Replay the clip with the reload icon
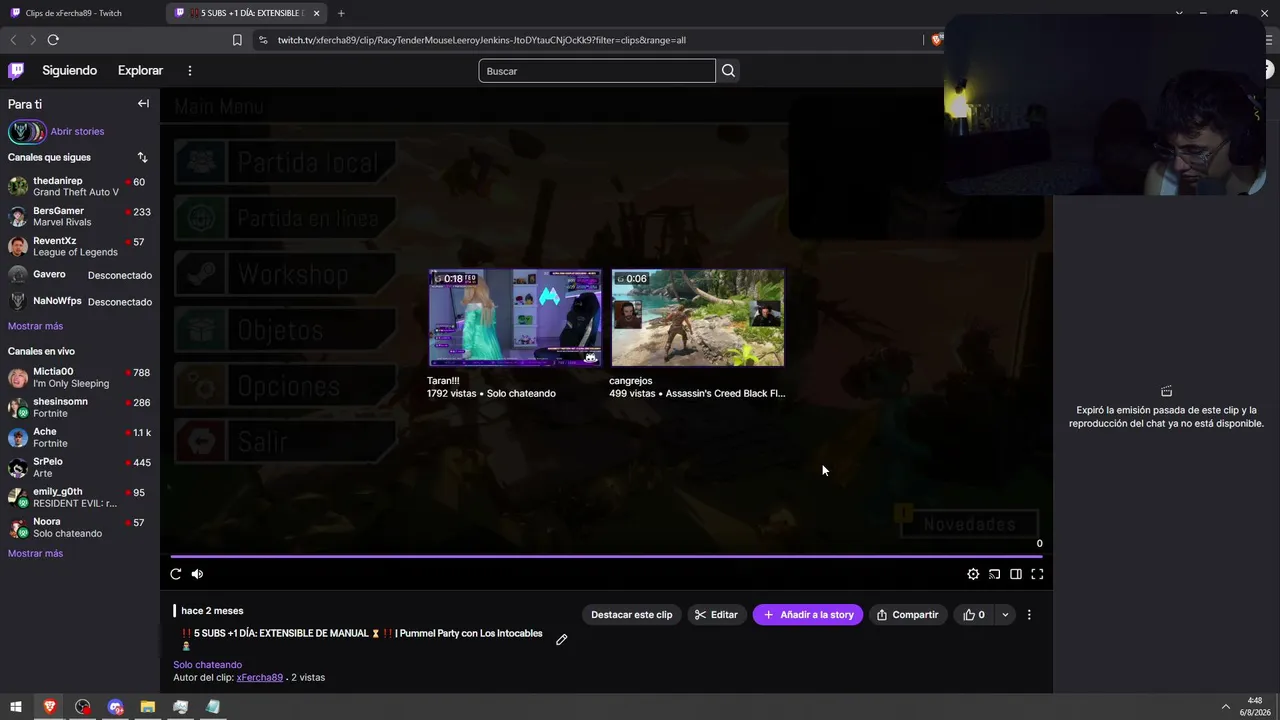Image resolution: width=1280 pixels, height=720 pixels. 176,574
